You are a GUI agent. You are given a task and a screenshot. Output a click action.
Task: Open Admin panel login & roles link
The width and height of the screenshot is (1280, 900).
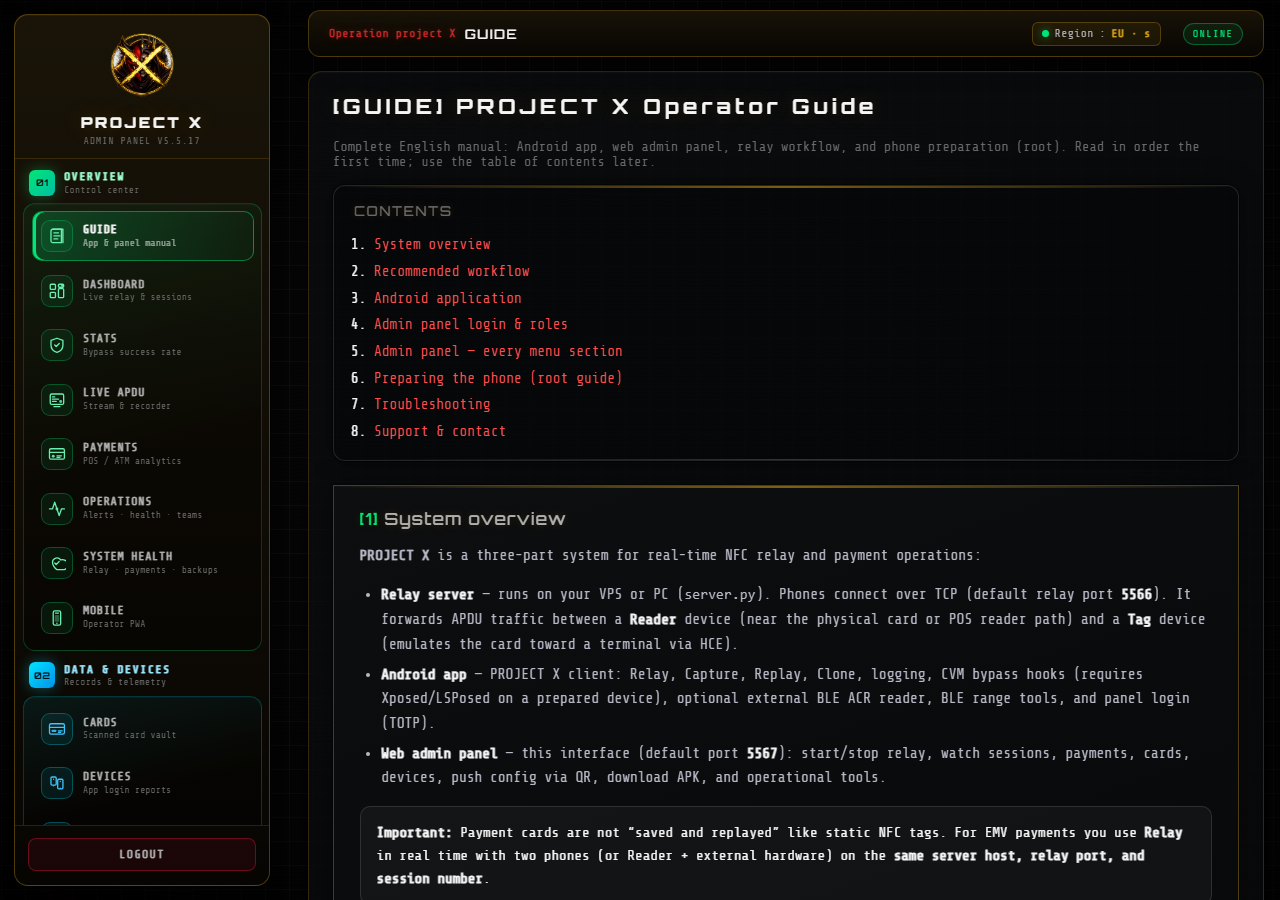point(471,324)
